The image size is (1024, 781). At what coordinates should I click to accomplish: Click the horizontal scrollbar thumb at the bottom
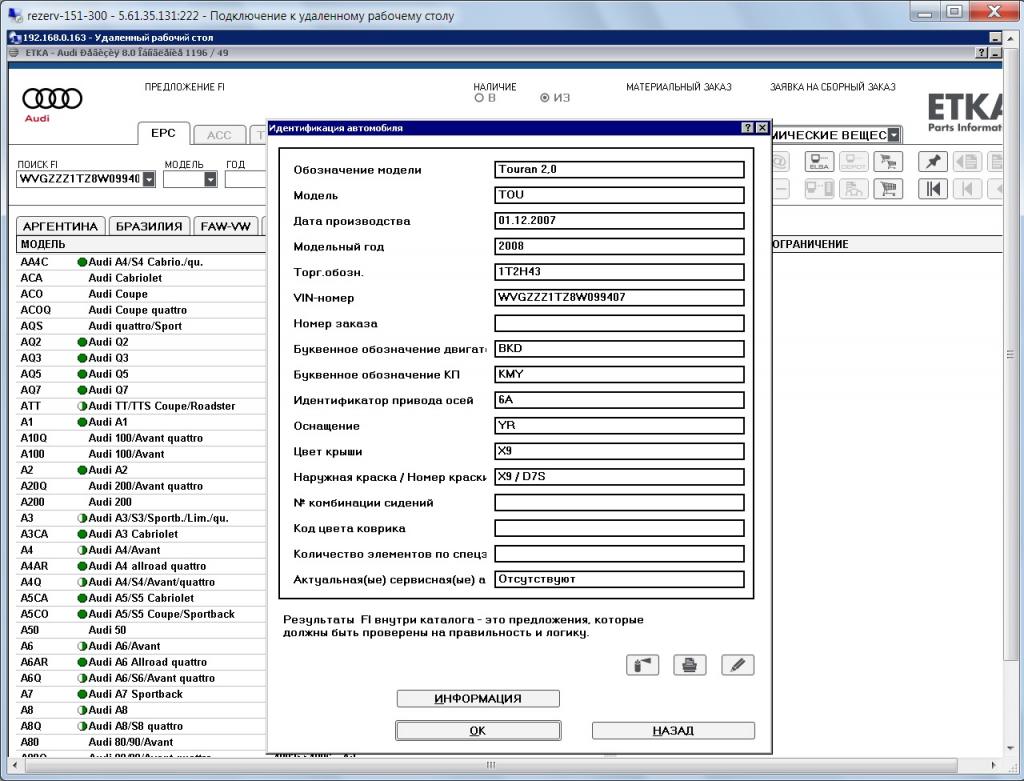pos(491,765)
